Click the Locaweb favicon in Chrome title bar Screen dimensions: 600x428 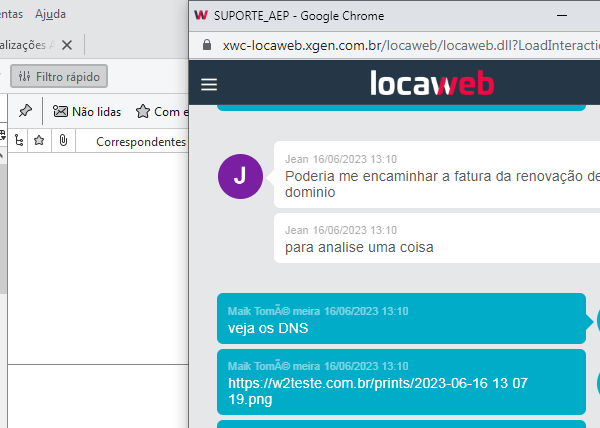(x=201, y=15)
